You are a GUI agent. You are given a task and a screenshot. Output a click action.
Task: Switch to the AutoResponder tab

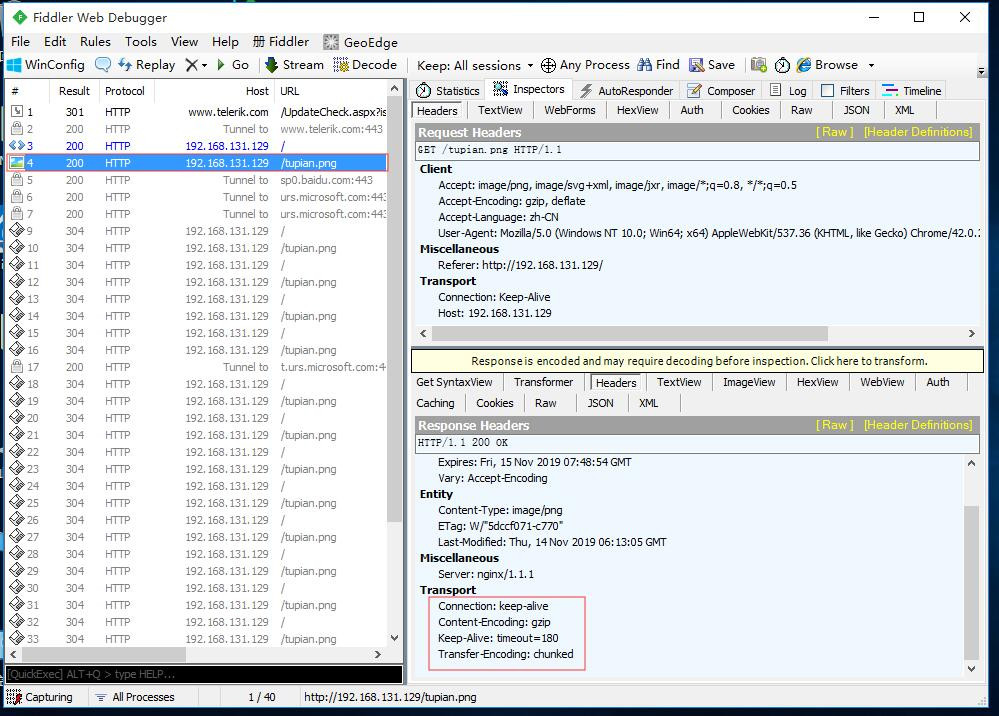coord(626,91)
